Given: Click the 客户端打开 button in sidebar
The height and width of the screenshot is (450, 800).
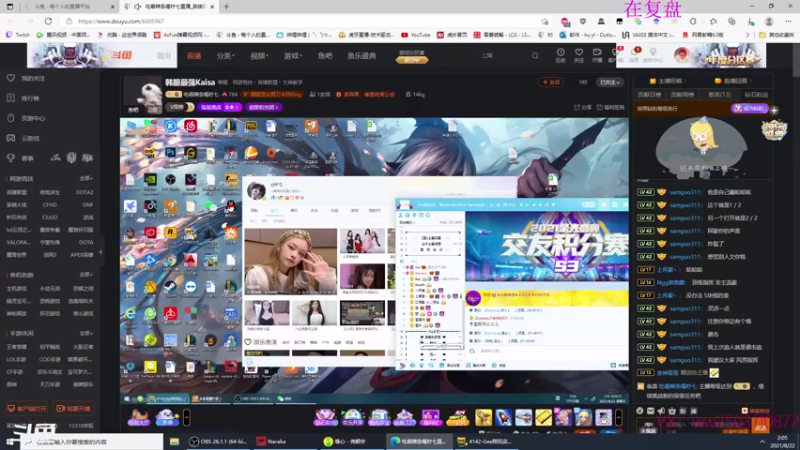Looking at the screenshot, I should tap(27, 408).
